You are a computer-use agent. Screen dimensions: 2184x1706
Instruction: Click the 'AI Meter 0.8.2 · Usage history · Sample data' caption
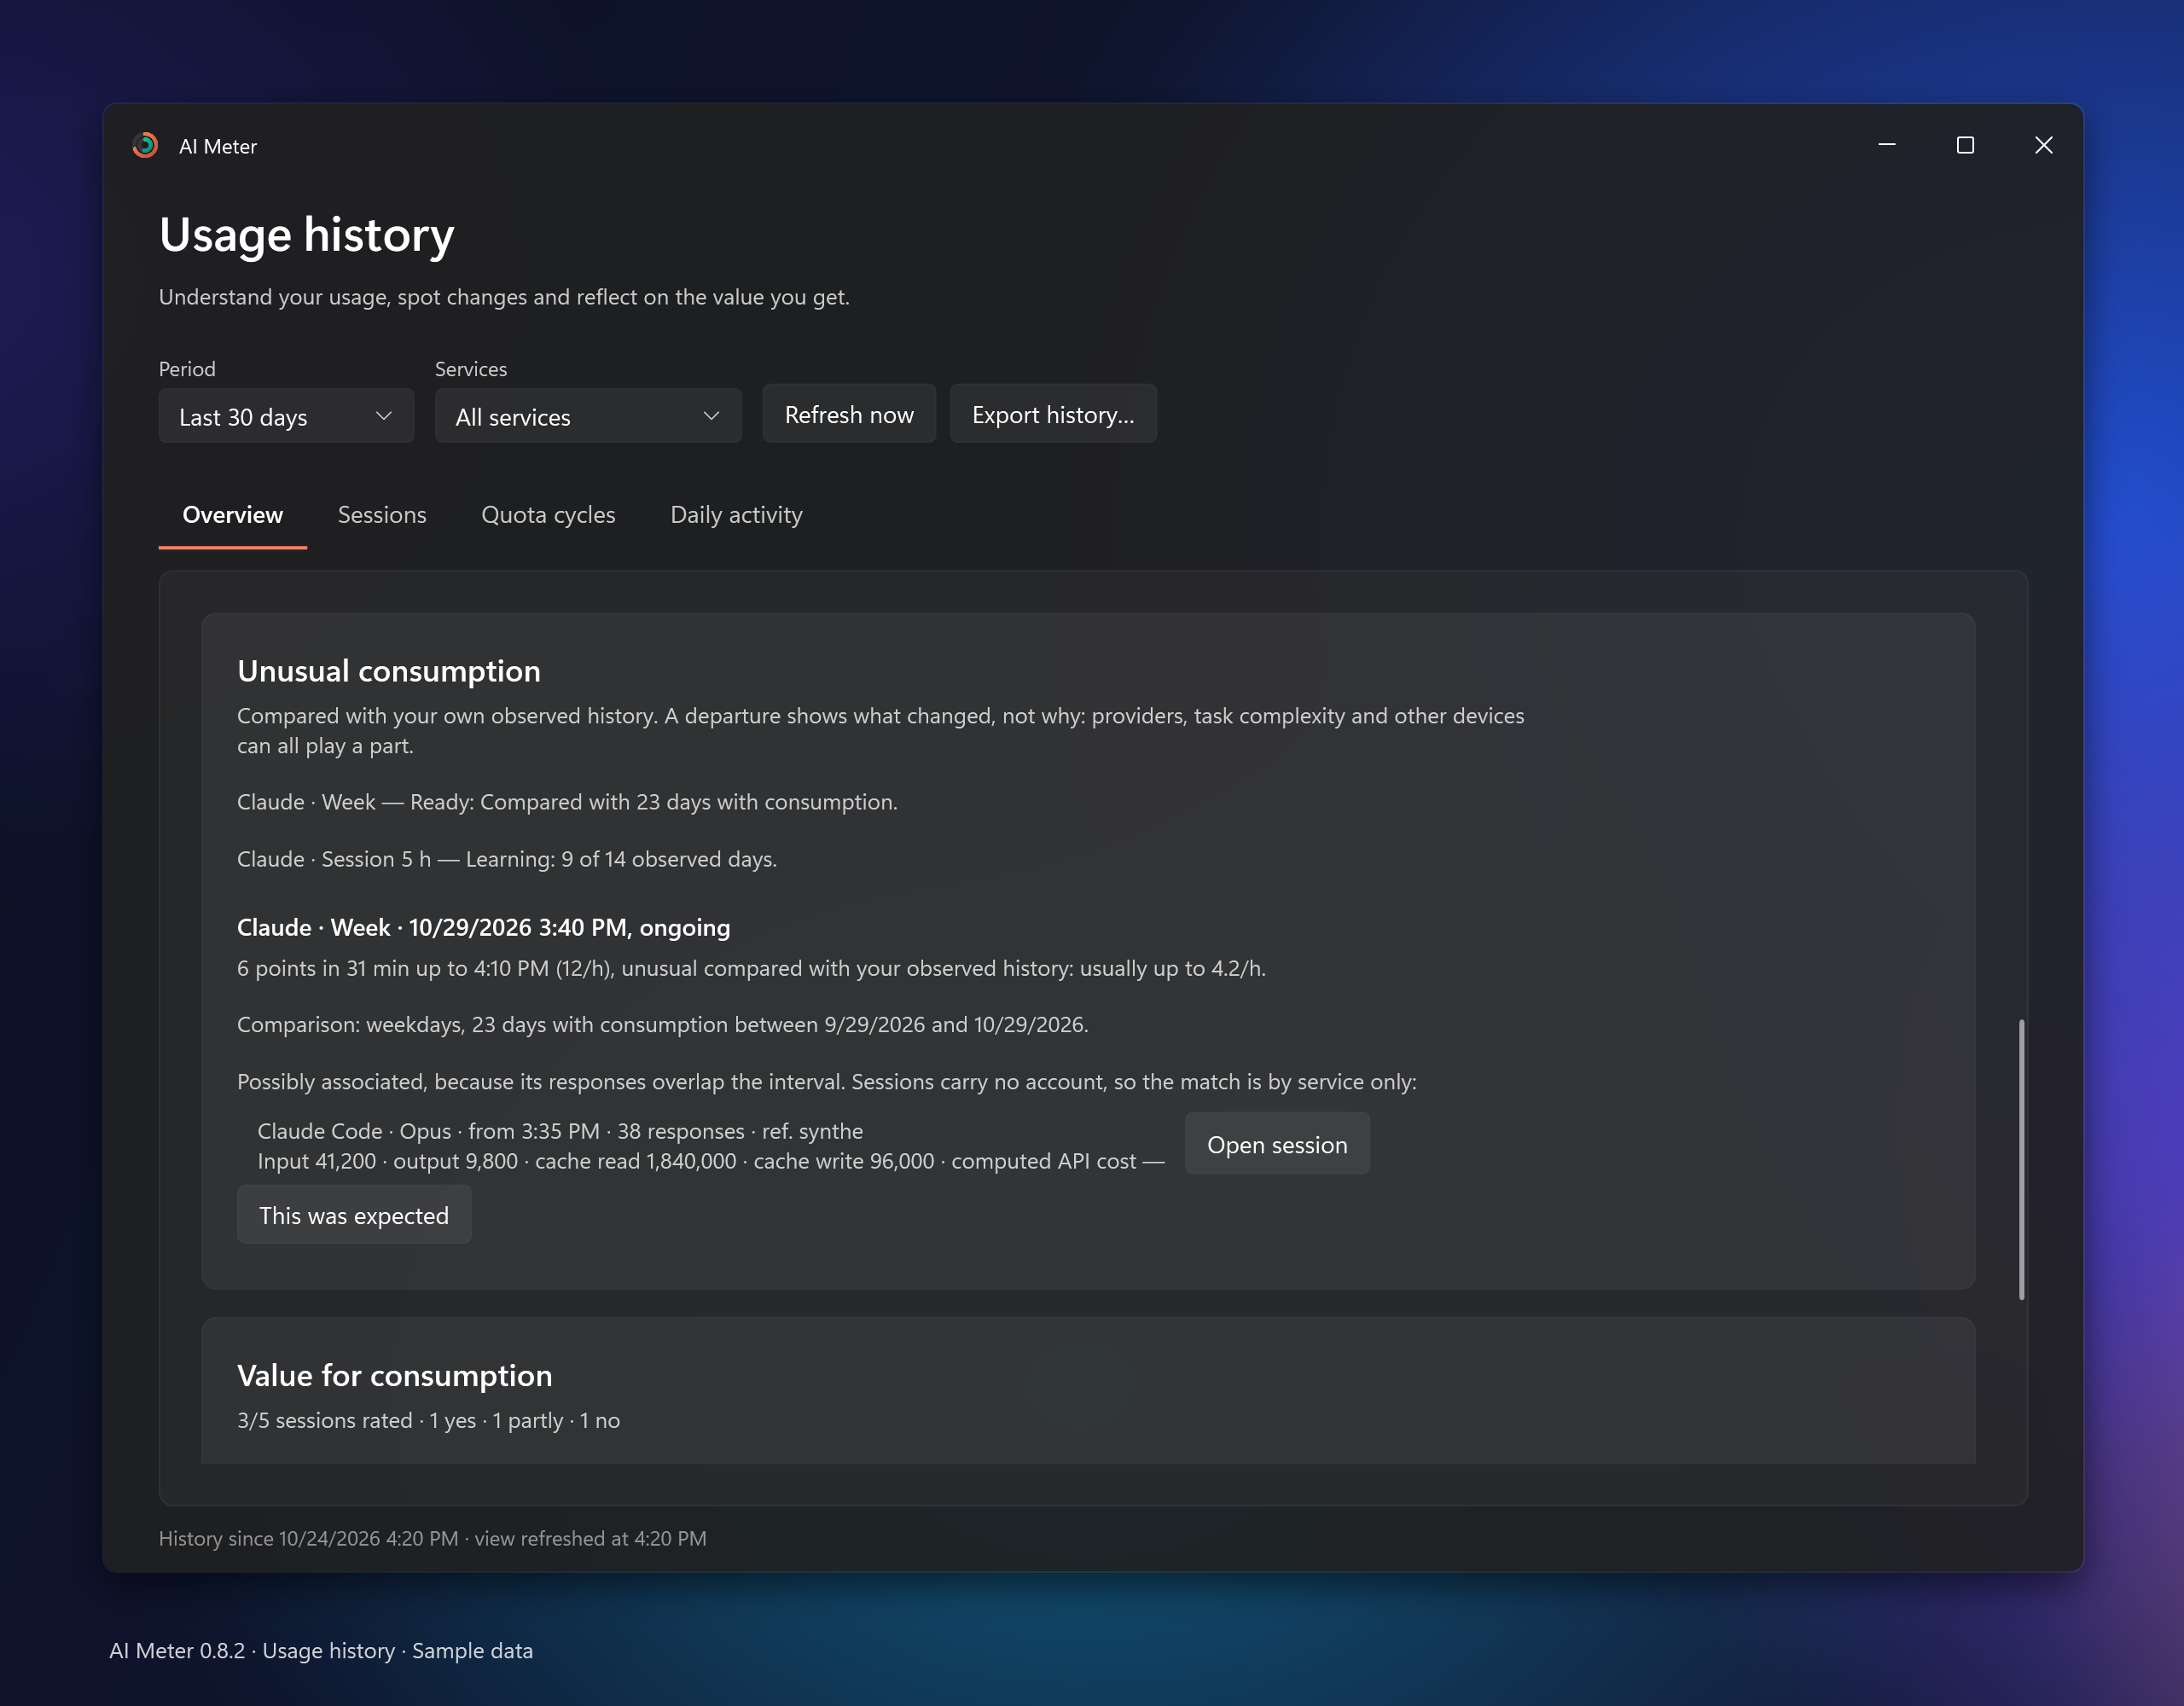(x=321, y=1651)
